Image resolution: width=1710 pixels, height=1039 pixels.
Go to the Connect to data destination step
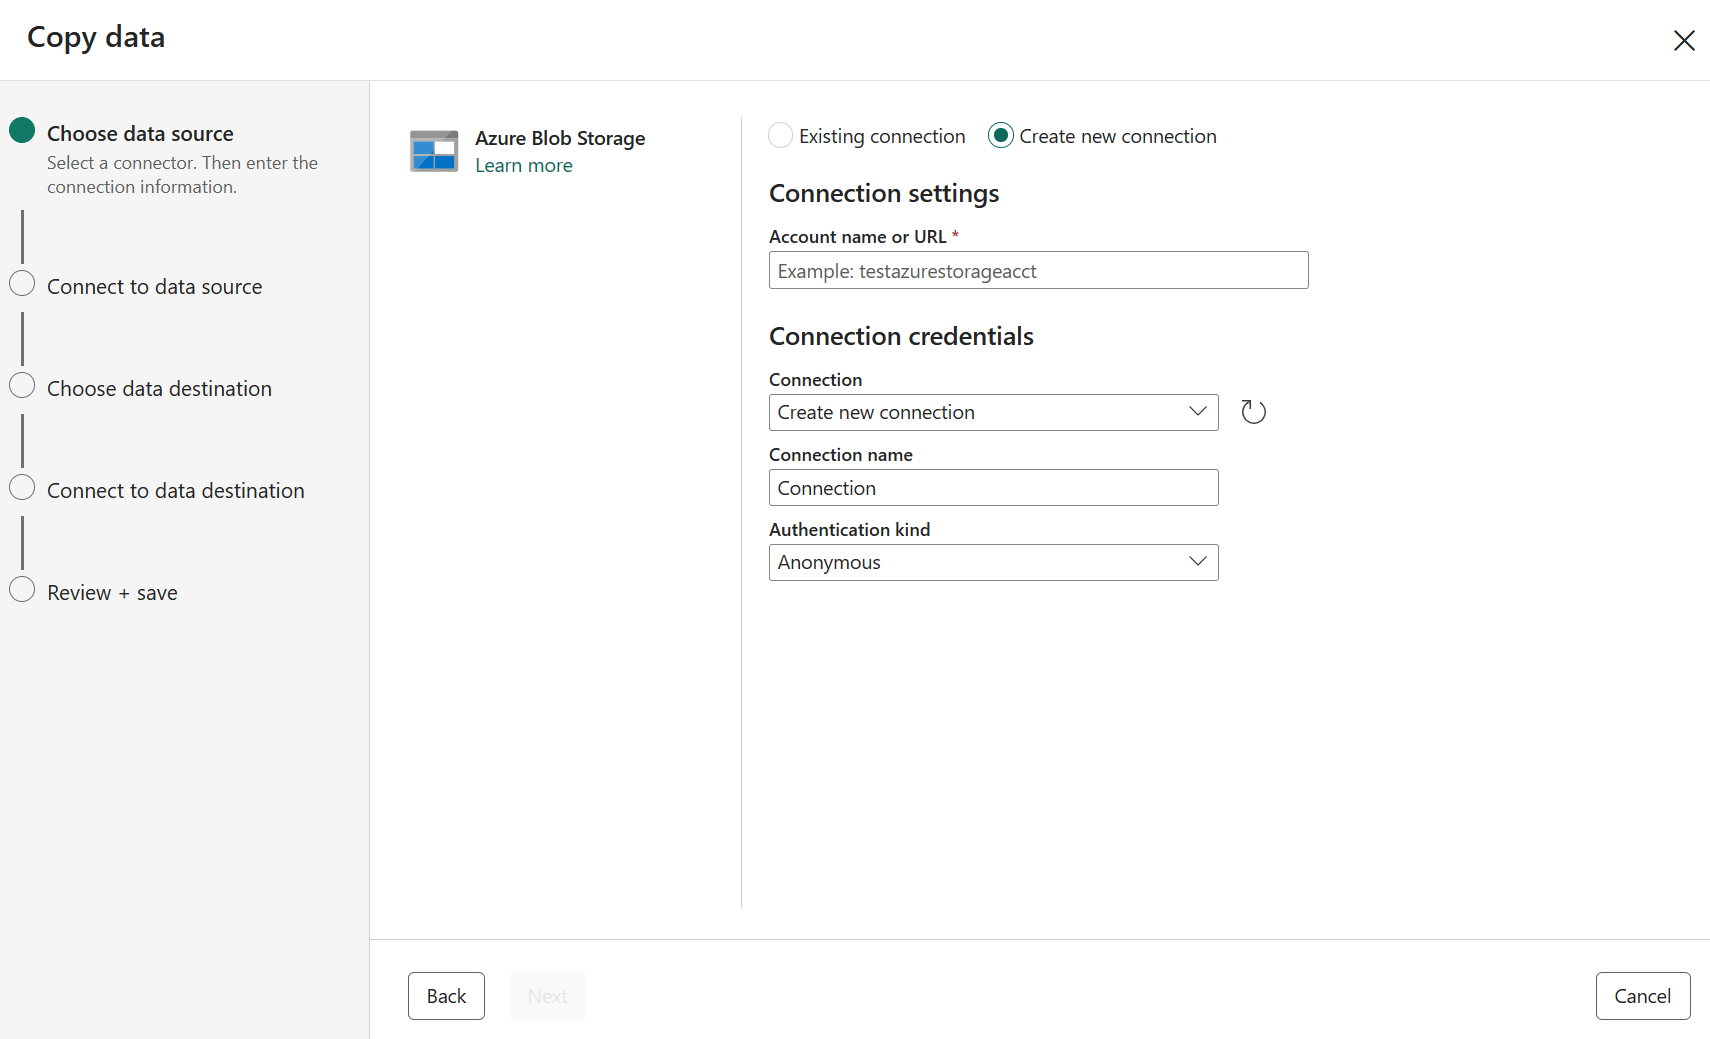click(175, 490)
